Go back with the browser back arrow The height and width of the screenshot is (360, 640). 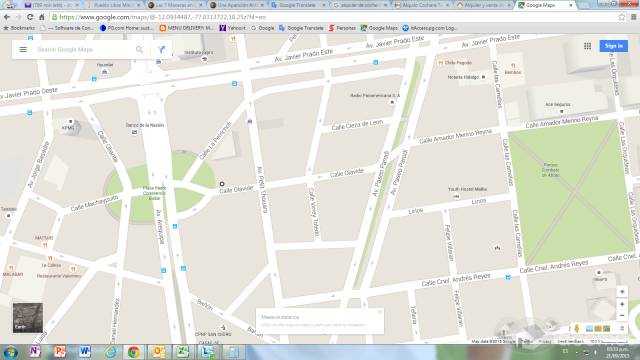pos(7,17)
